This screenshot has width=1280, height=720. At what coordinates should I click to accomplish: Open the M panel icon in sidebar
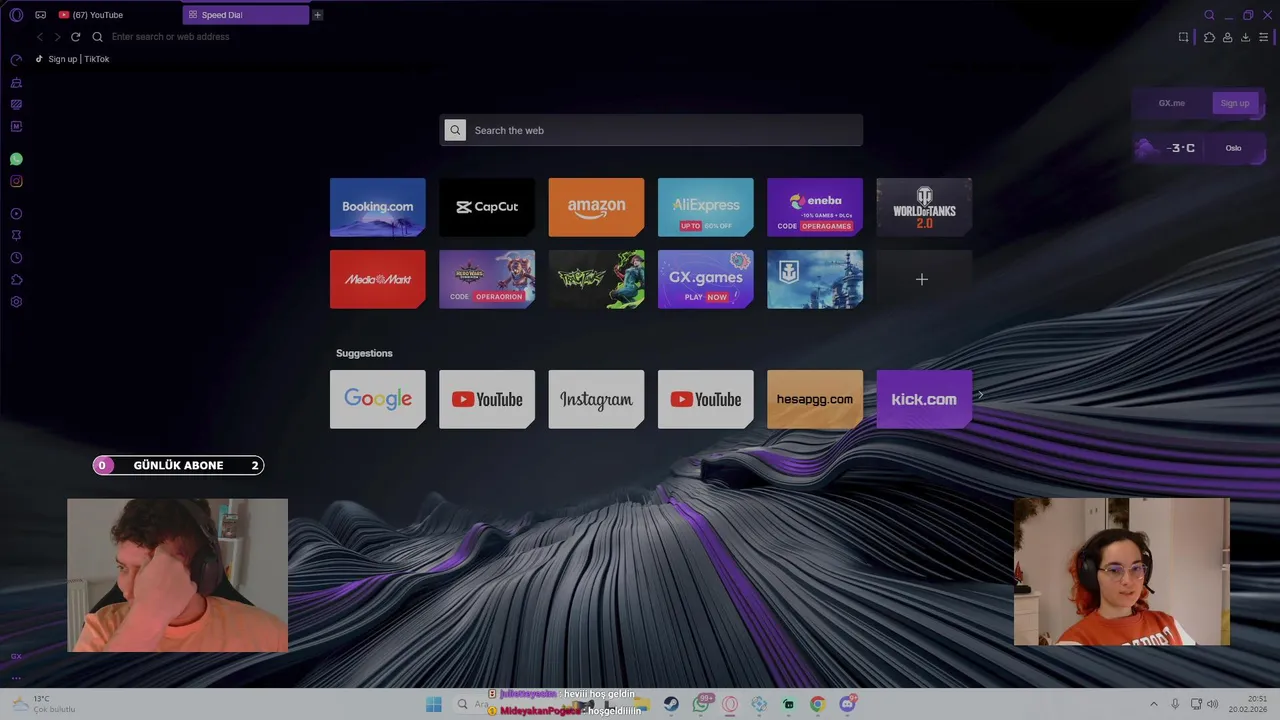(16, 126)
